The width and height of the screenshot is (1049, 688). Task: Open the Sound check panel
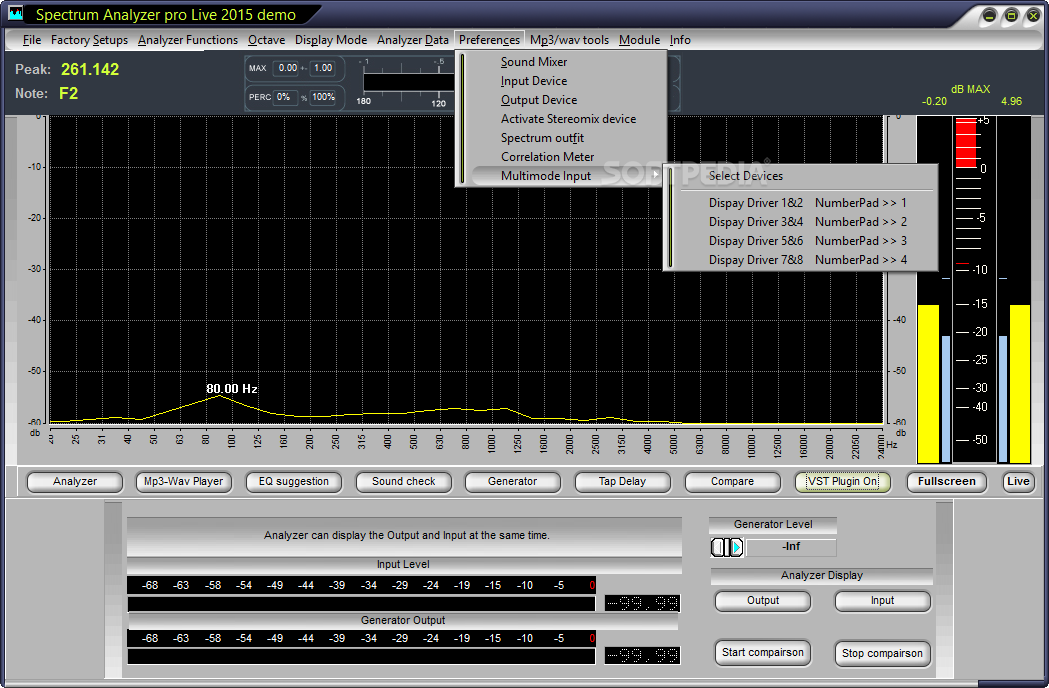pyautogui.click(x=403, y=481)
